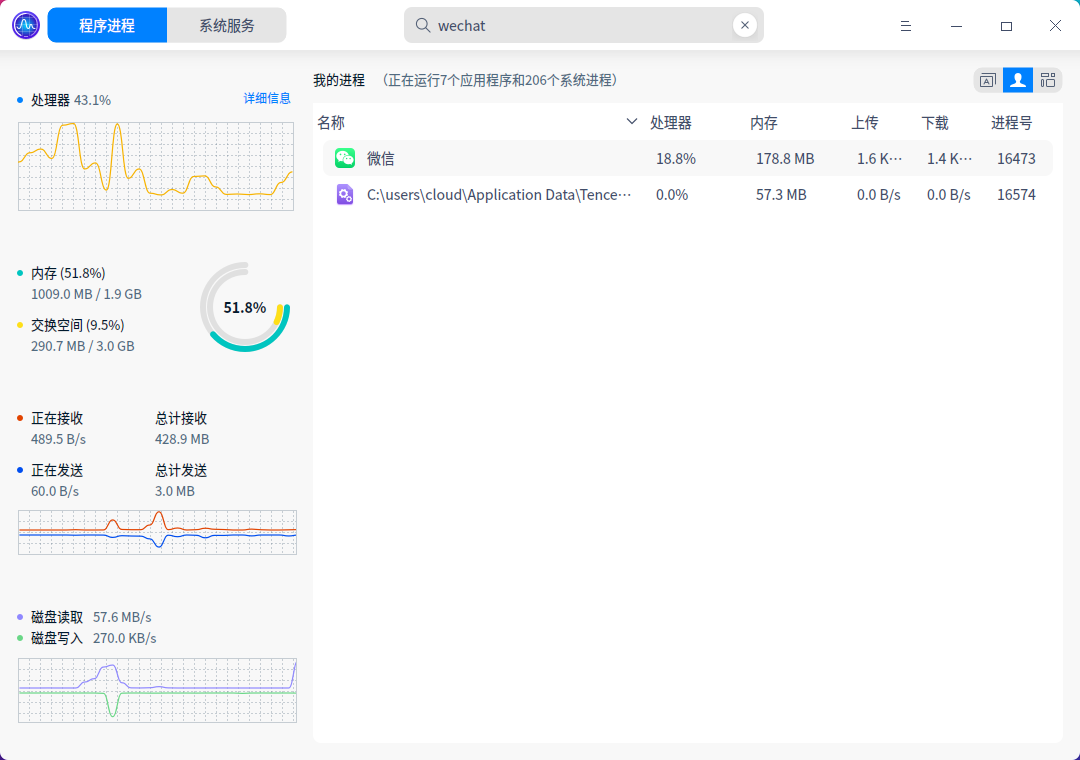This screenshot has height=760, width=1080.
Task: Switch to the 系统服务 tab
Action: 227,24
